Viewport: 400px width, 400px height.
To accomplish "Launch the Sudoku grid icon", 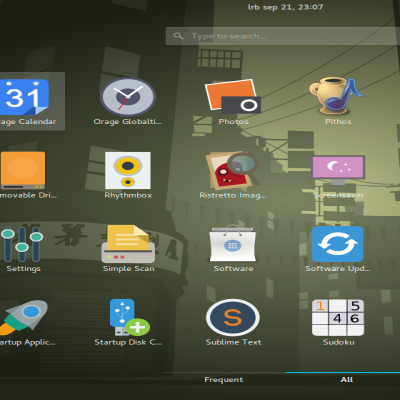I will 338,317.
